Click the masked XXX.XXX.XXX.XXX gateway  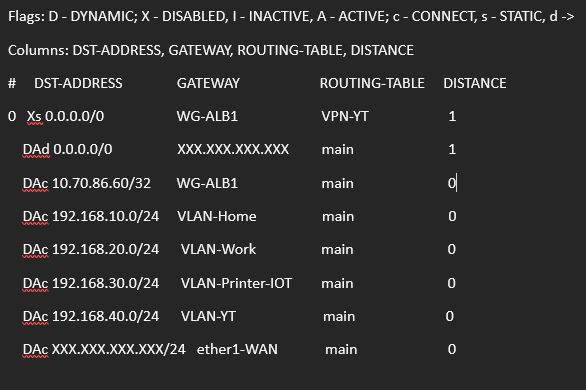click(x=233, y=149)
